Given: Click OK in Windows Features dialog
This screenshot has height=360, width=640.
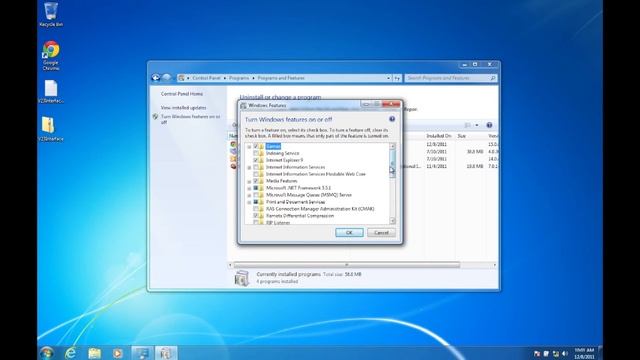Looking at the screenshot, I should coord(349,232).
